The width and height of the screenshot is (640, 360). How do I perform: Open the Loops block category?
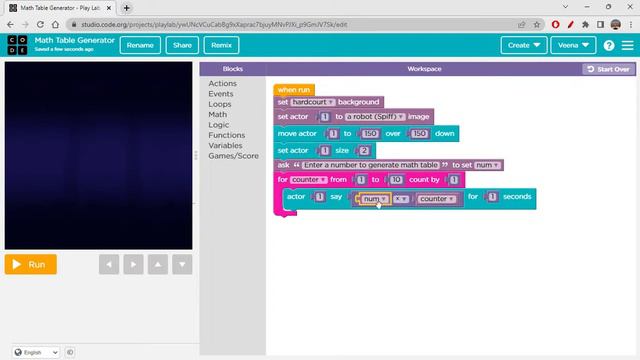tap(220, 104)
